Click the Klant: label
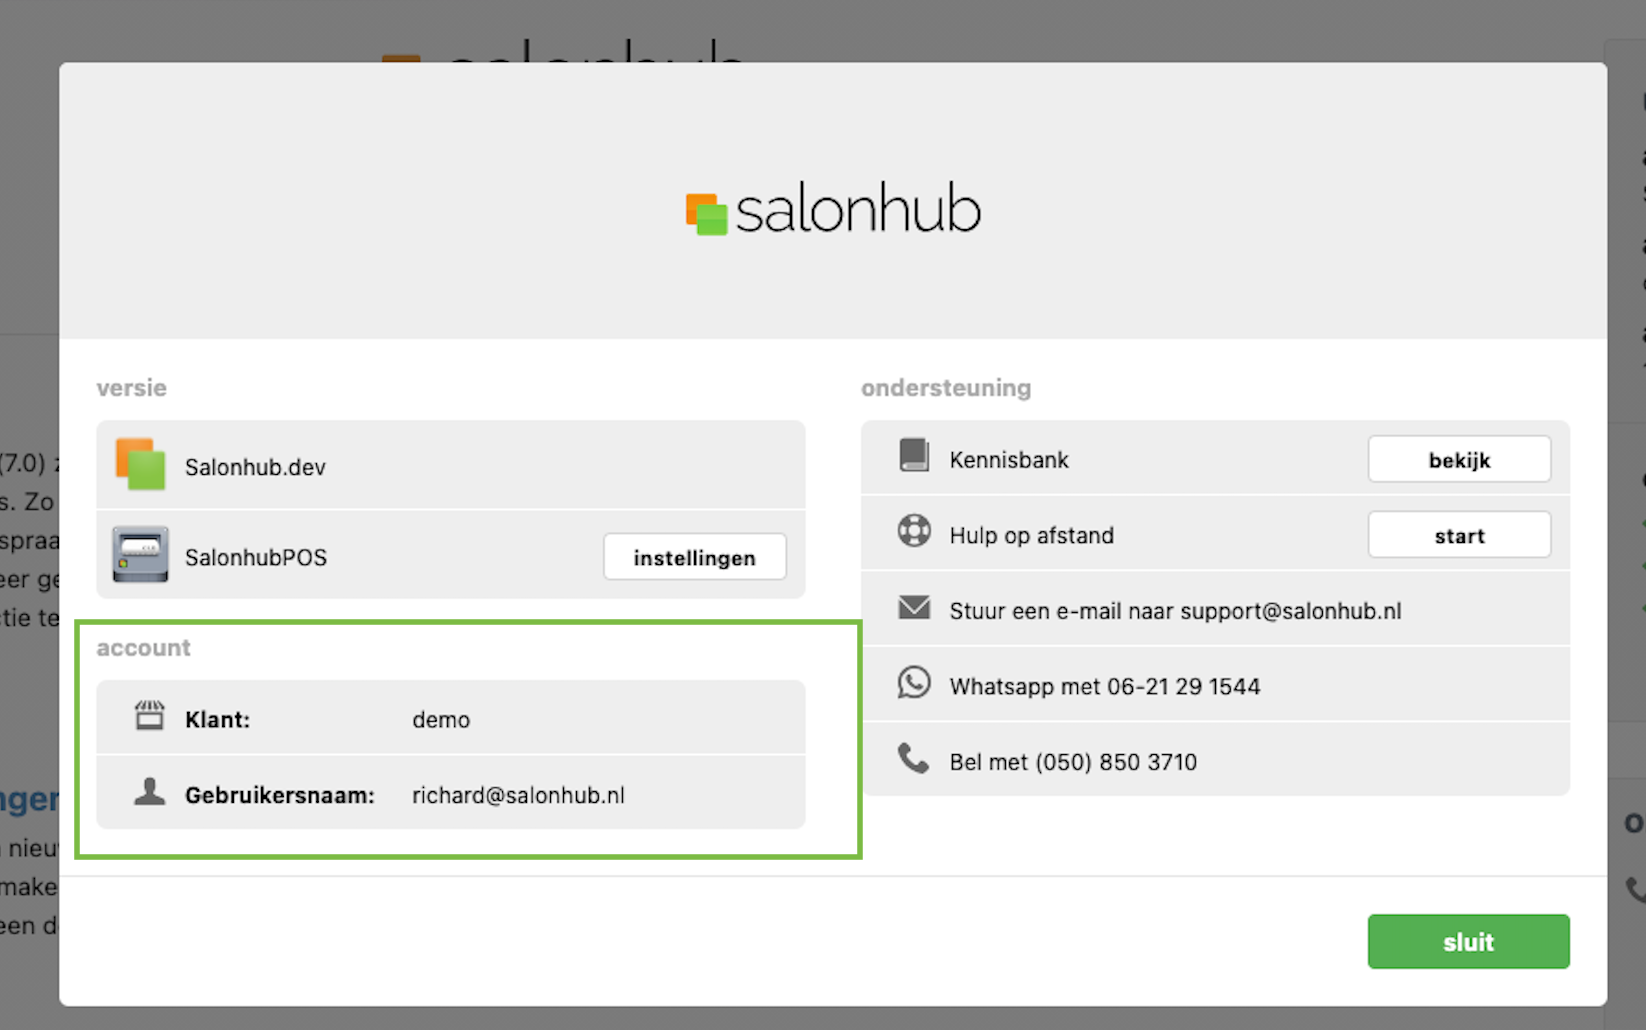 [217, 720]
